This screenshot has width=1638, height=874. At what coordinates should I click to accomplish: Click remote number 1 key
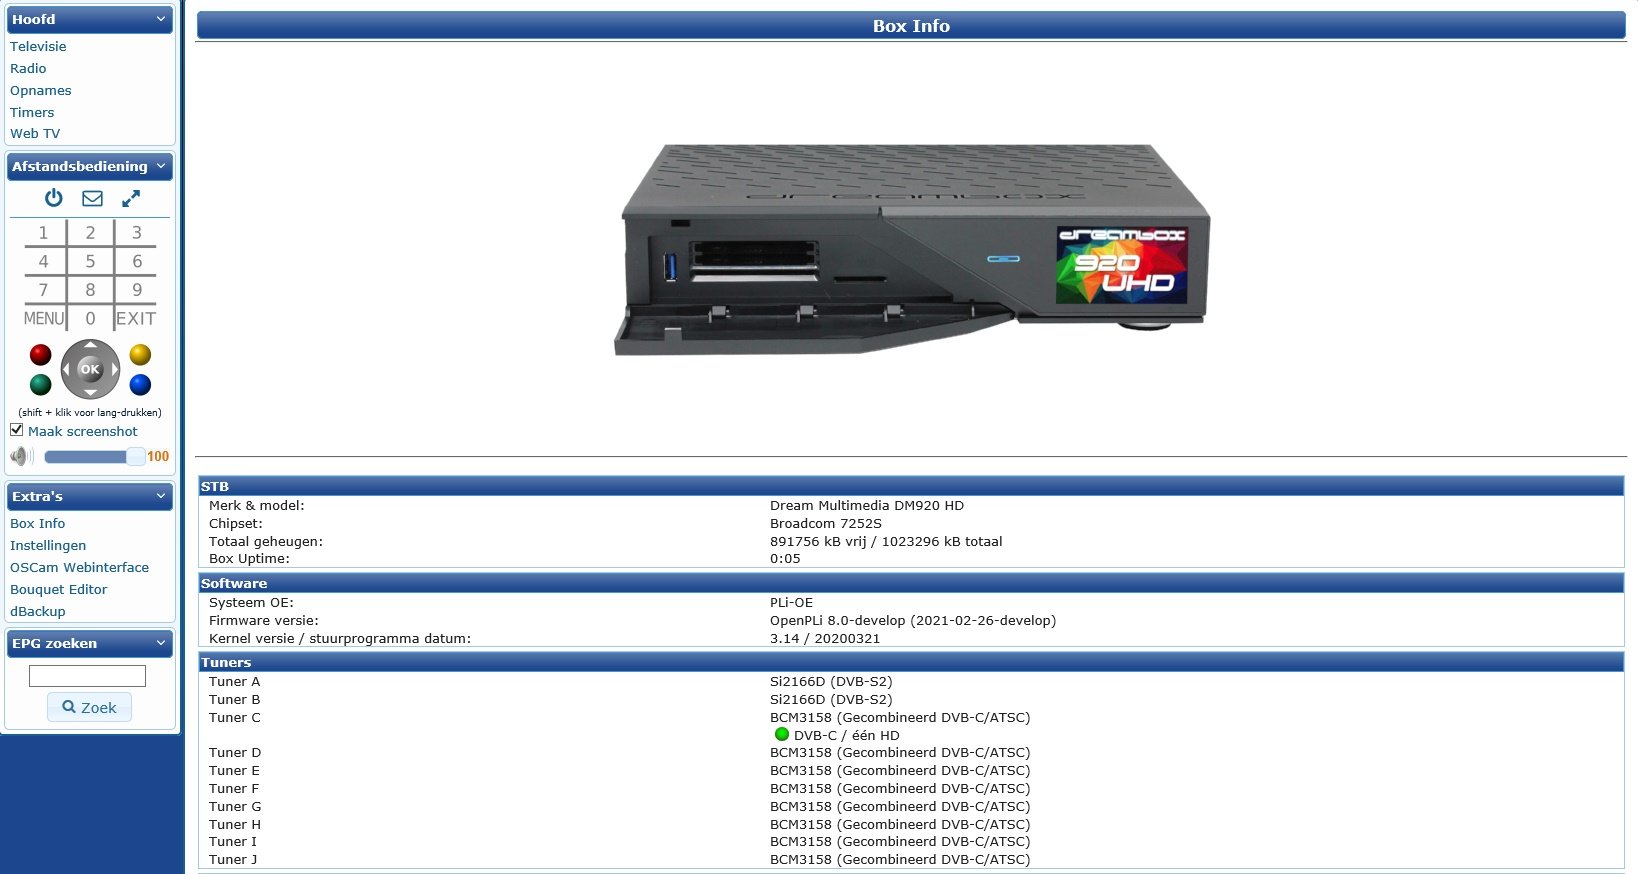43,233
